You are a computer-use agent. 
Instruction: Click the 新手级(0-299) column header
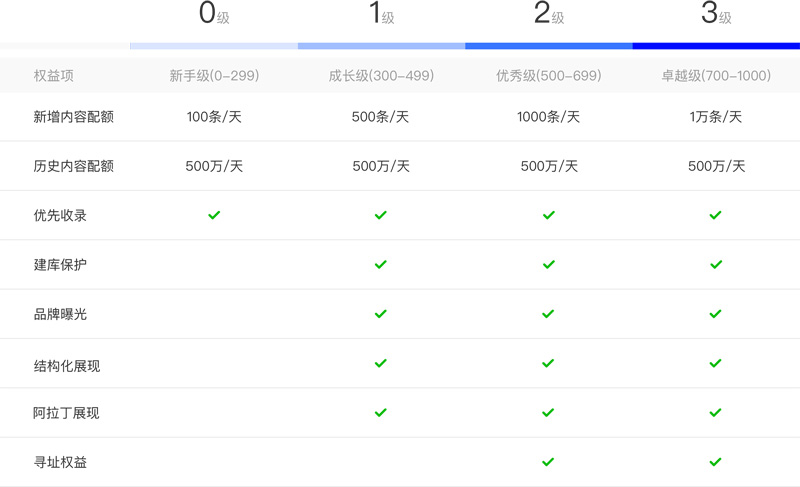214,76
